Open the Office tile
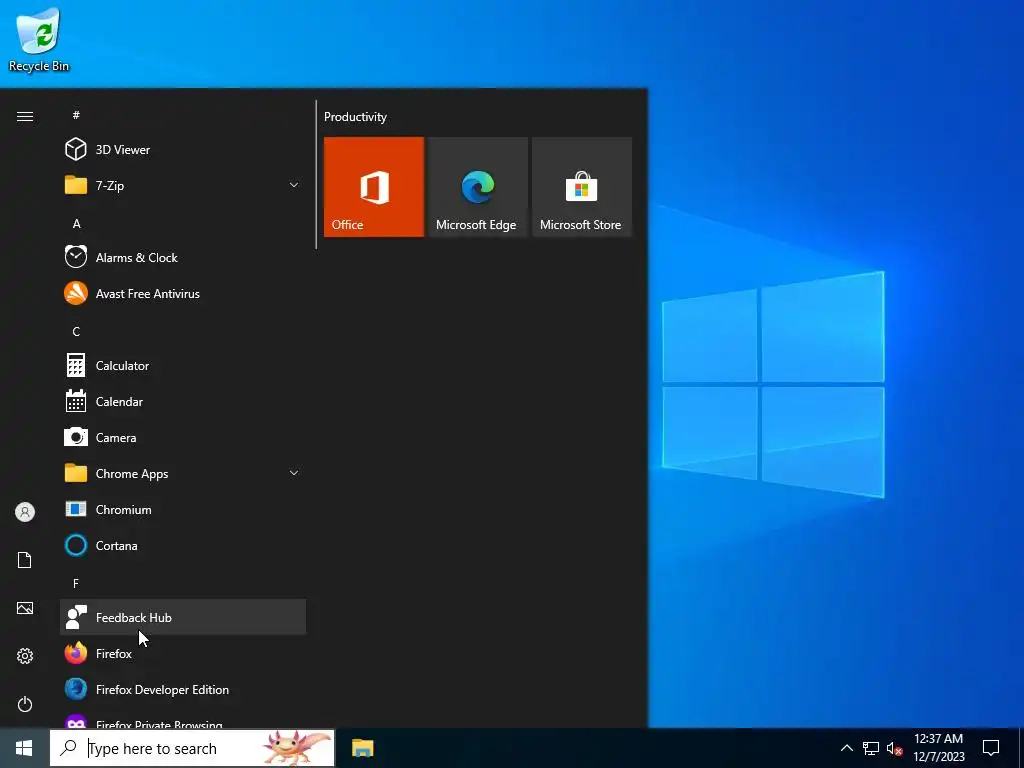The image size is (1024, 768). click(x=374, y=187)
